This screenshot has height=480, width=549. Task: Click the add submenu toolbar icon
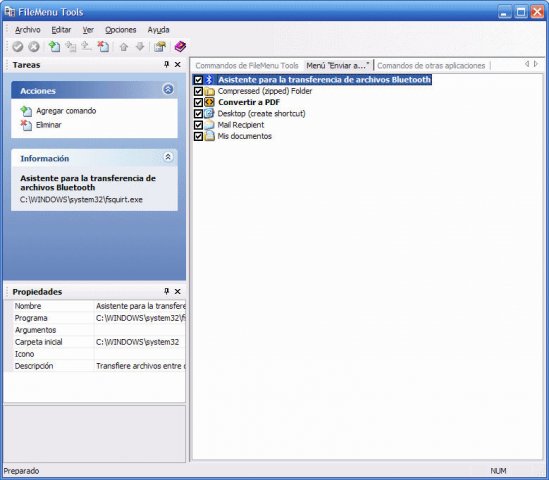tap(70, 47)
